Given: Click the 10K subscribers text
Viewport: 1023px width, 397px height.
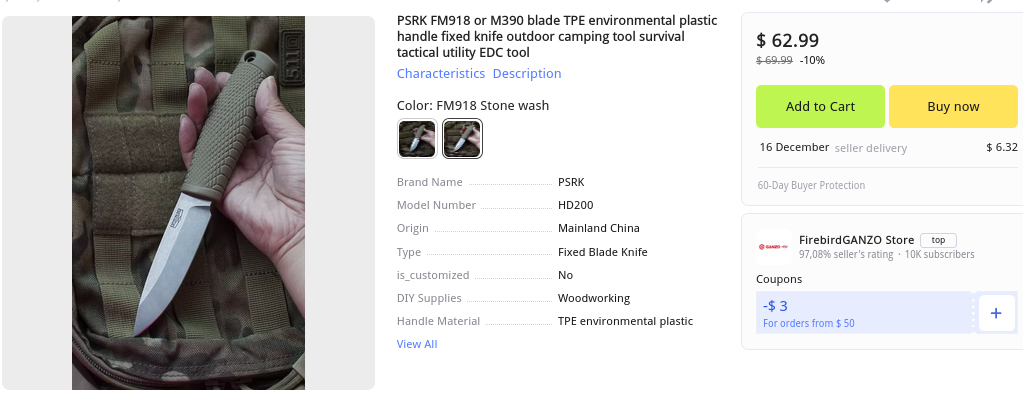Looking at the screenshot, I should (939, 254).
